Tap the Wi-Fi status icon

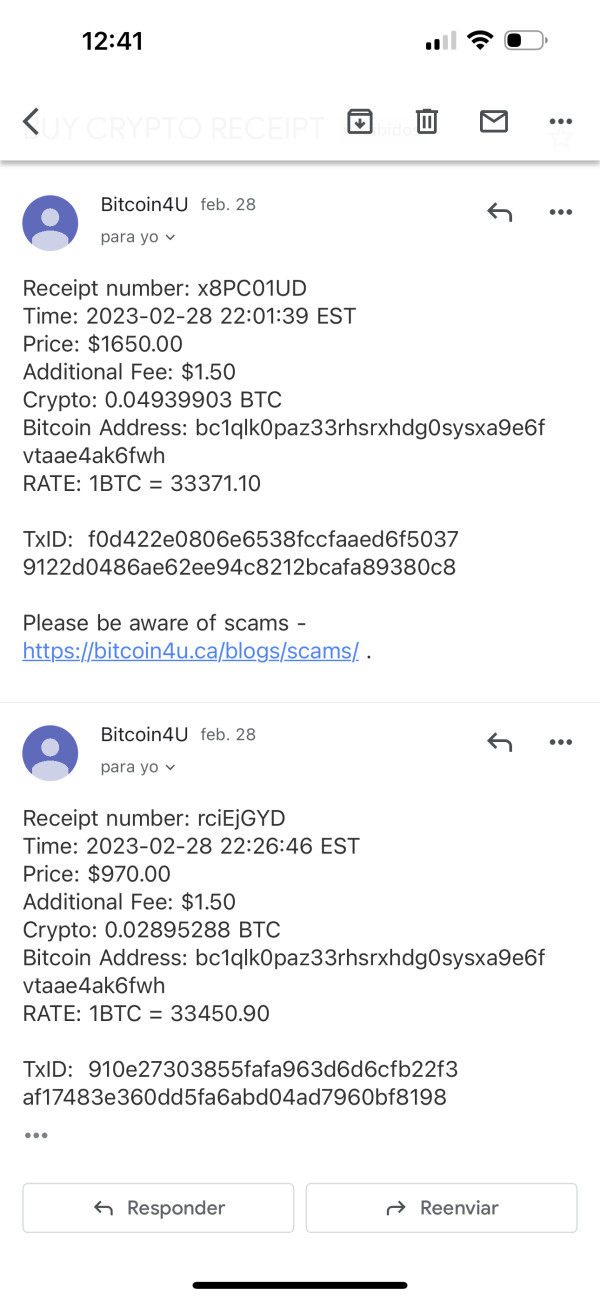(x=480, y=41)
